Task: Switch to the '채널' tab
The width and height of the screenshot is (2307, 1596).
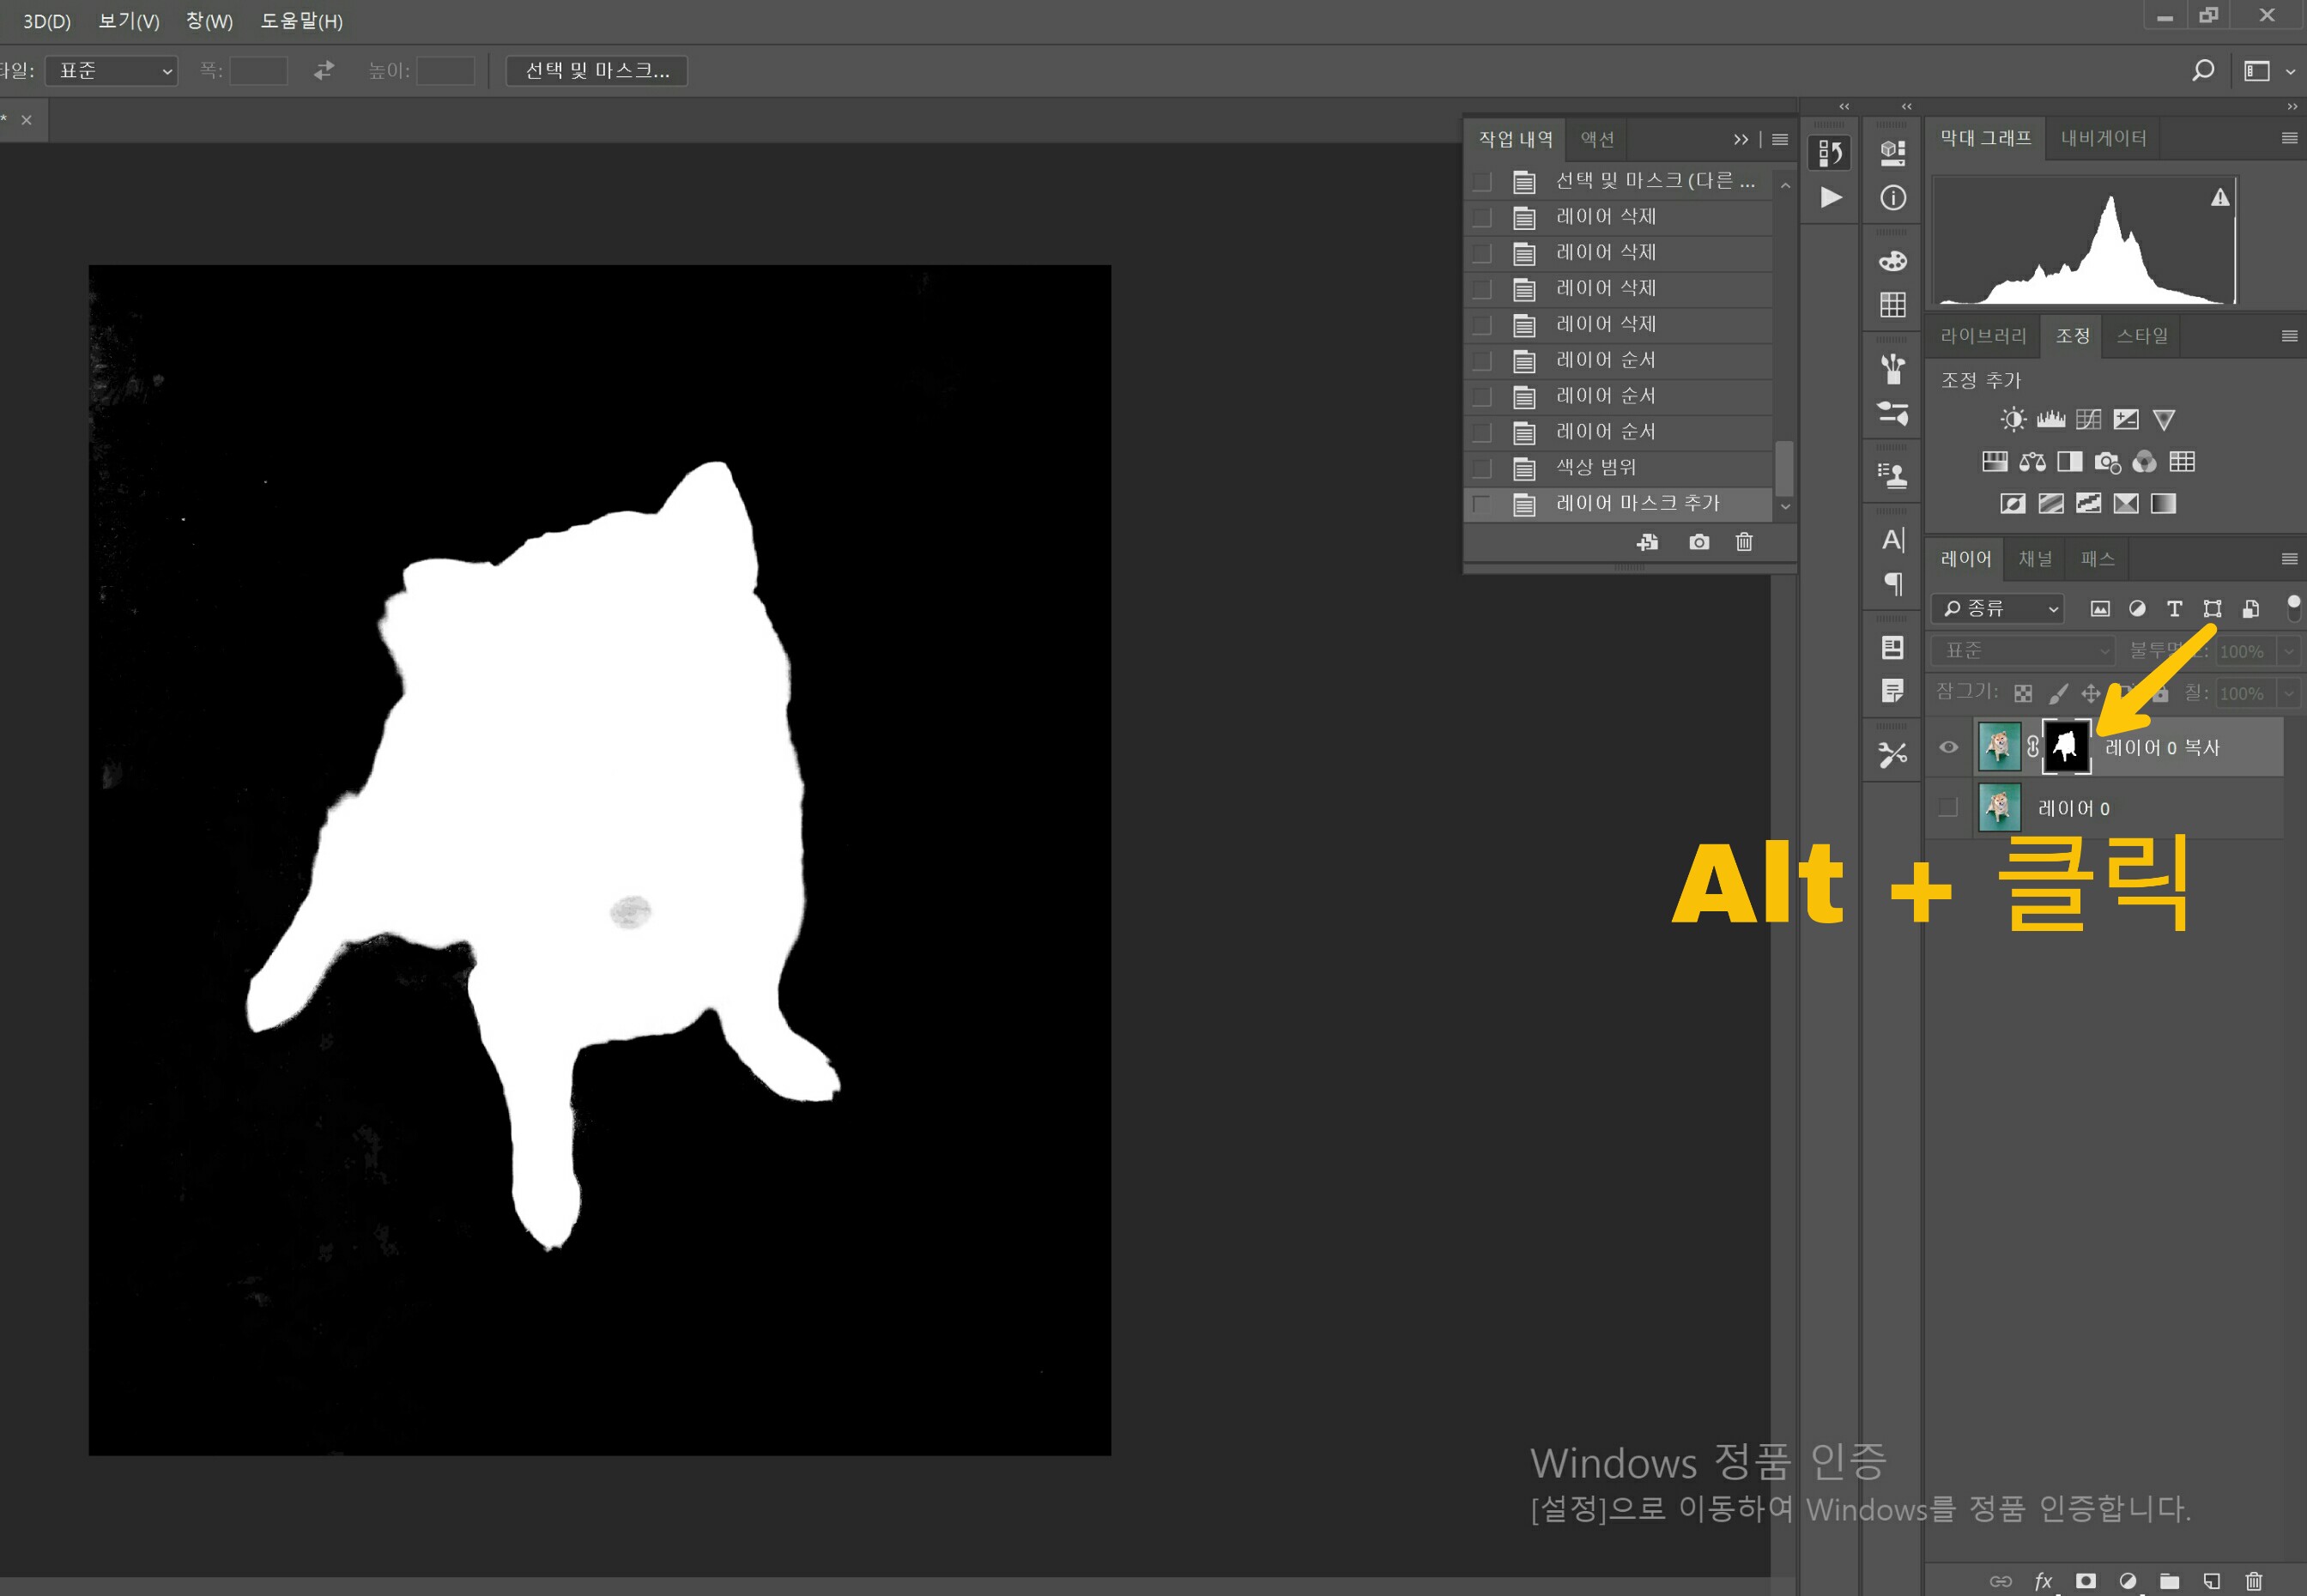Action: tap(2035, 558)
